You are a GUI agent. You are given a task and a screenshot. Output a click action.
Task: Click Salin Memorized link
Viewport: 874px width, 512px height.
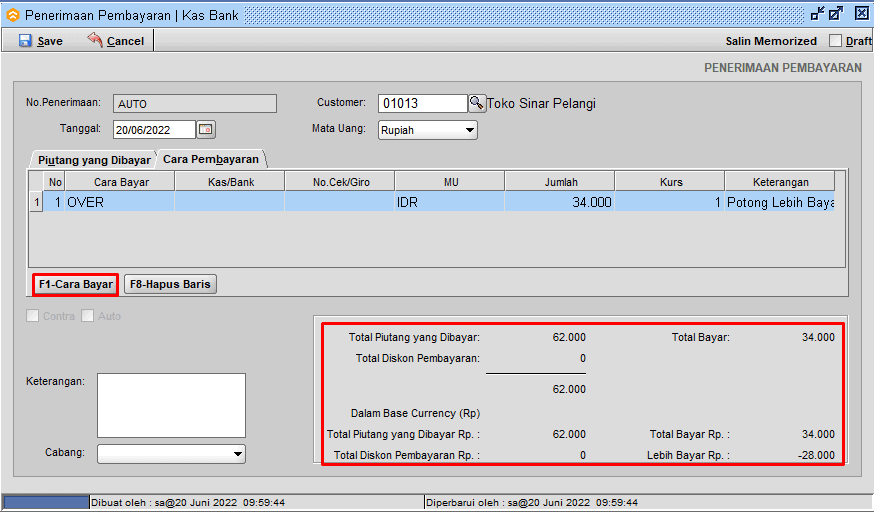click(x=771, y=41)
